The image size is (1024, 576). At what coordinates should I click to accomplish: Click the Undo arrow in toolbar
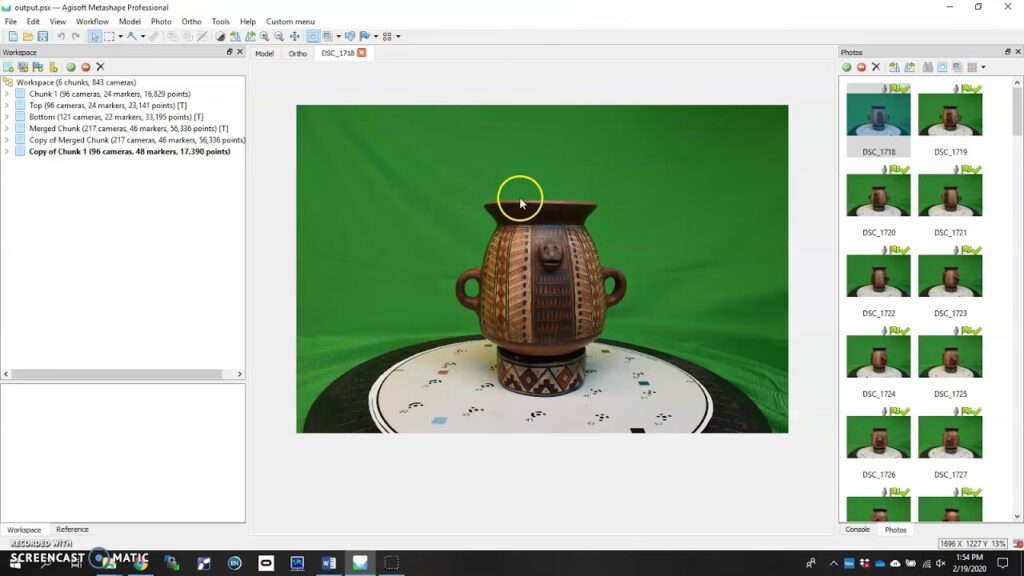(61, 37)
